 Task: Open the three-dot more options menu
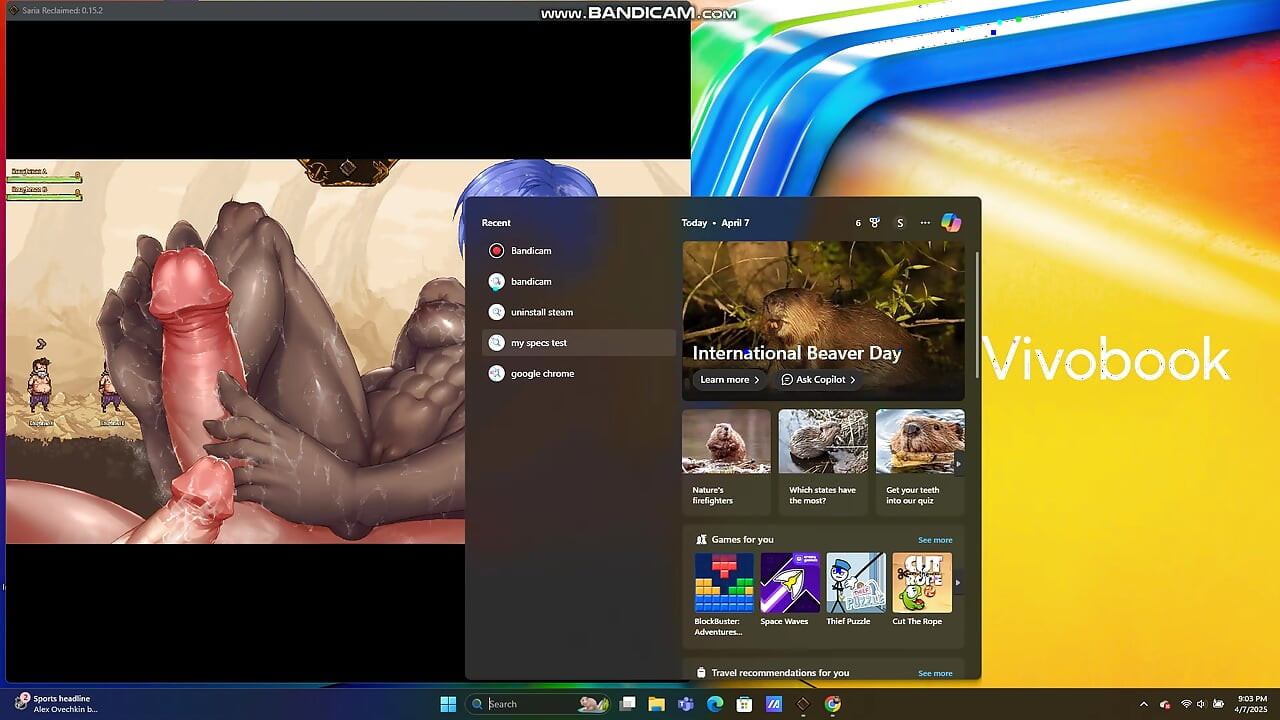coord(925,223)
